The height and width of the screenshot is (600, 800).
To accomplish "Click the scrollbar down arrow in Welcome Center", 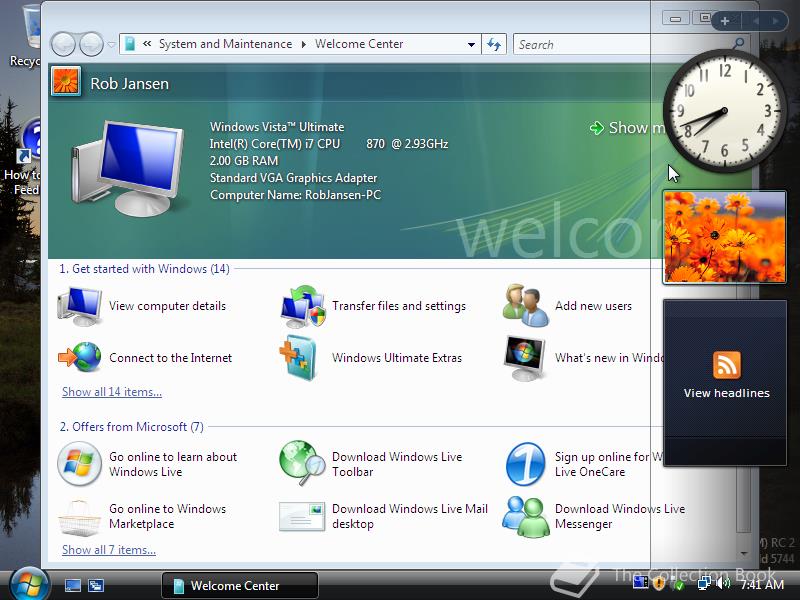I will pos(744,554).
